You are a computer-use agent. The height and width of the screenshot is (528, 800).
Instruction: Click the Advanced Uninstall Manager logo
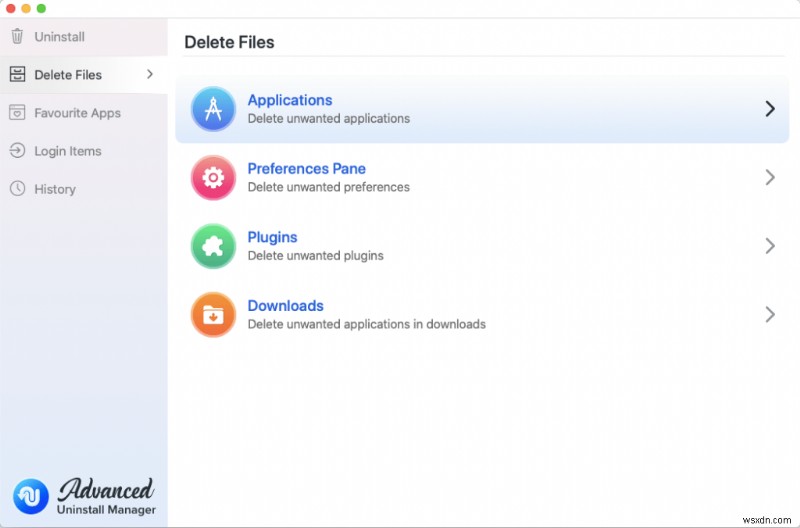31,496
